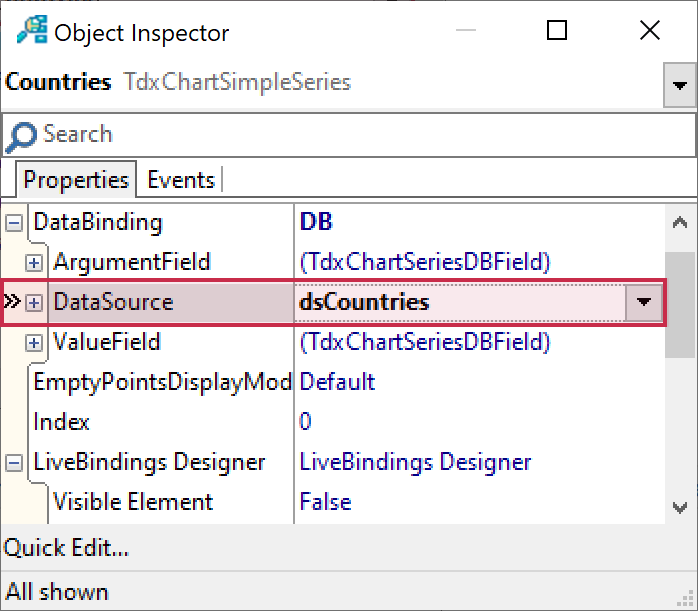The height and width of the screenshot is (611, 698).
Task: Switch to the Events tab
Action: tap(181, 180)
